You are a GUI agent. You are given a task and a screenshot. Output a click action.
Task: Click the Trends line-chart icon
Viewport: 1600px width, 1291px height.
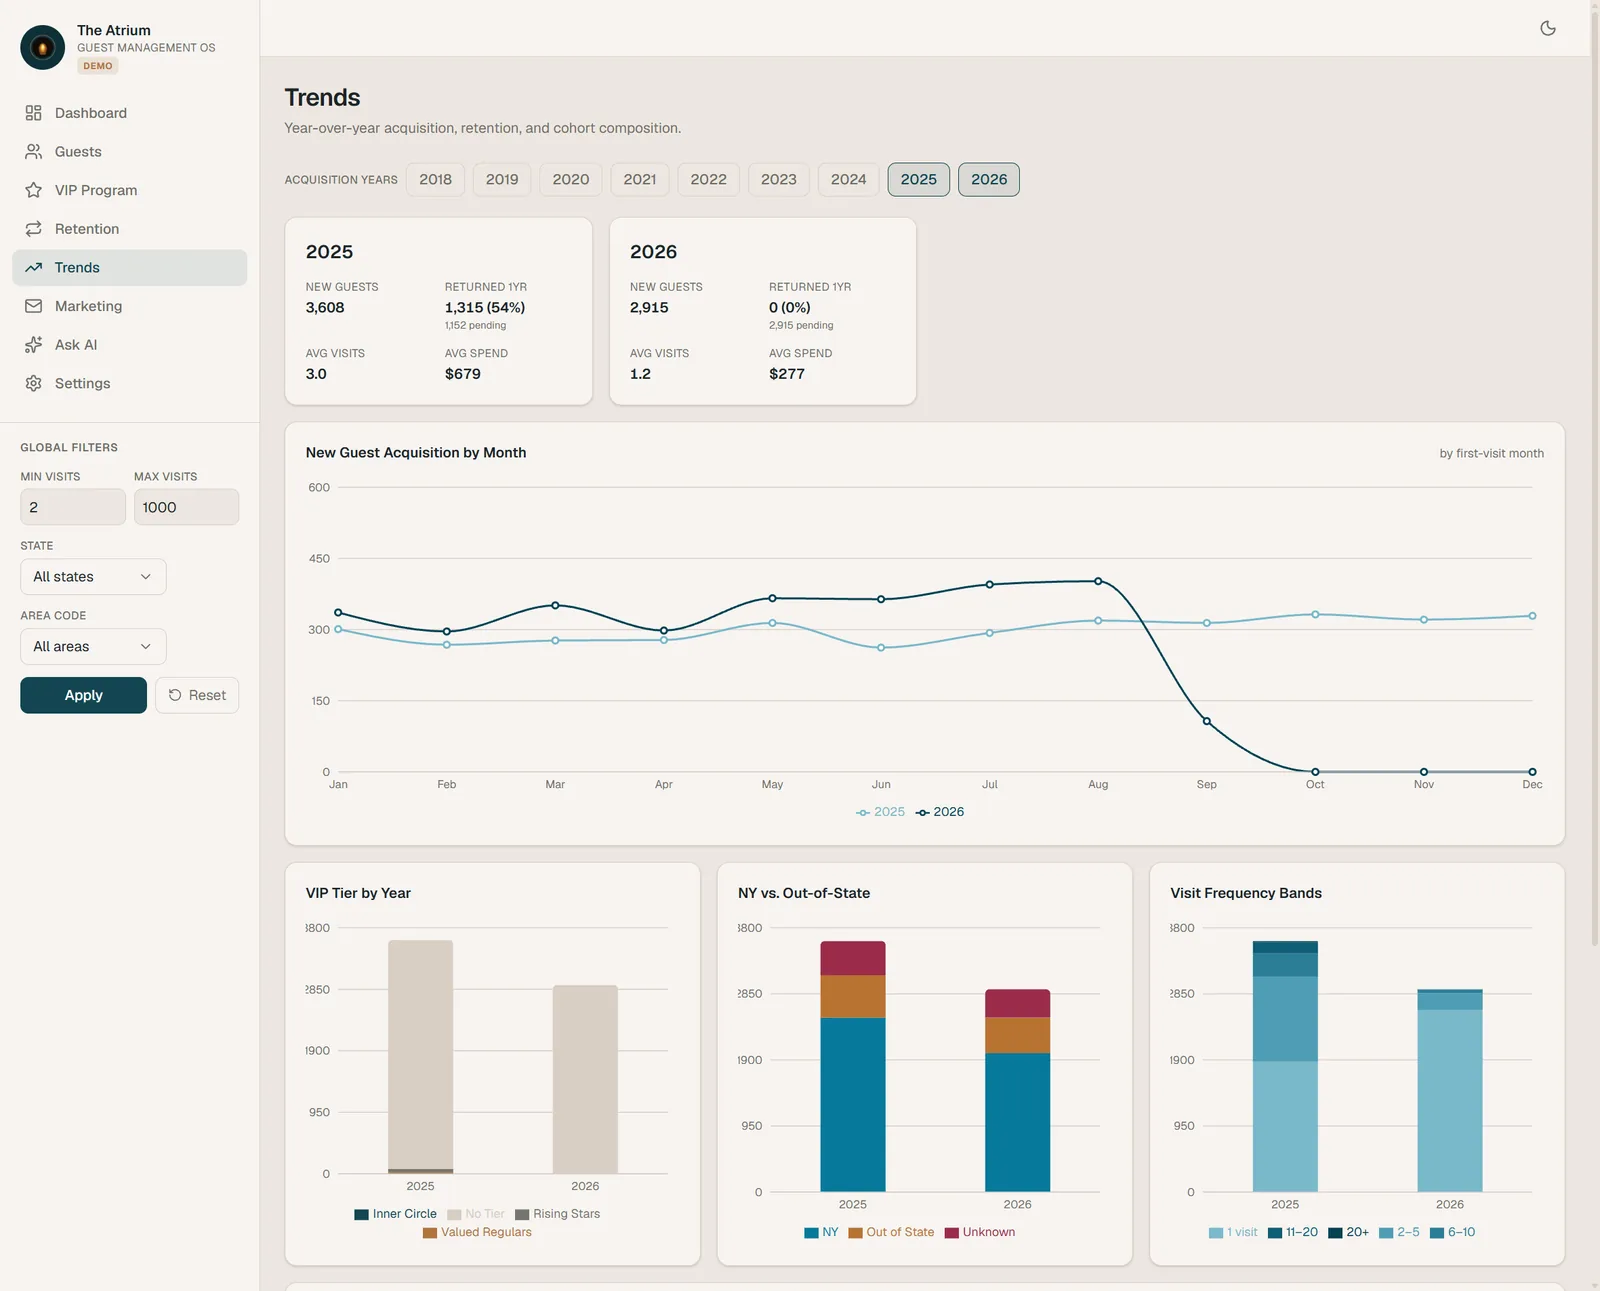click(x=33, y=268)
